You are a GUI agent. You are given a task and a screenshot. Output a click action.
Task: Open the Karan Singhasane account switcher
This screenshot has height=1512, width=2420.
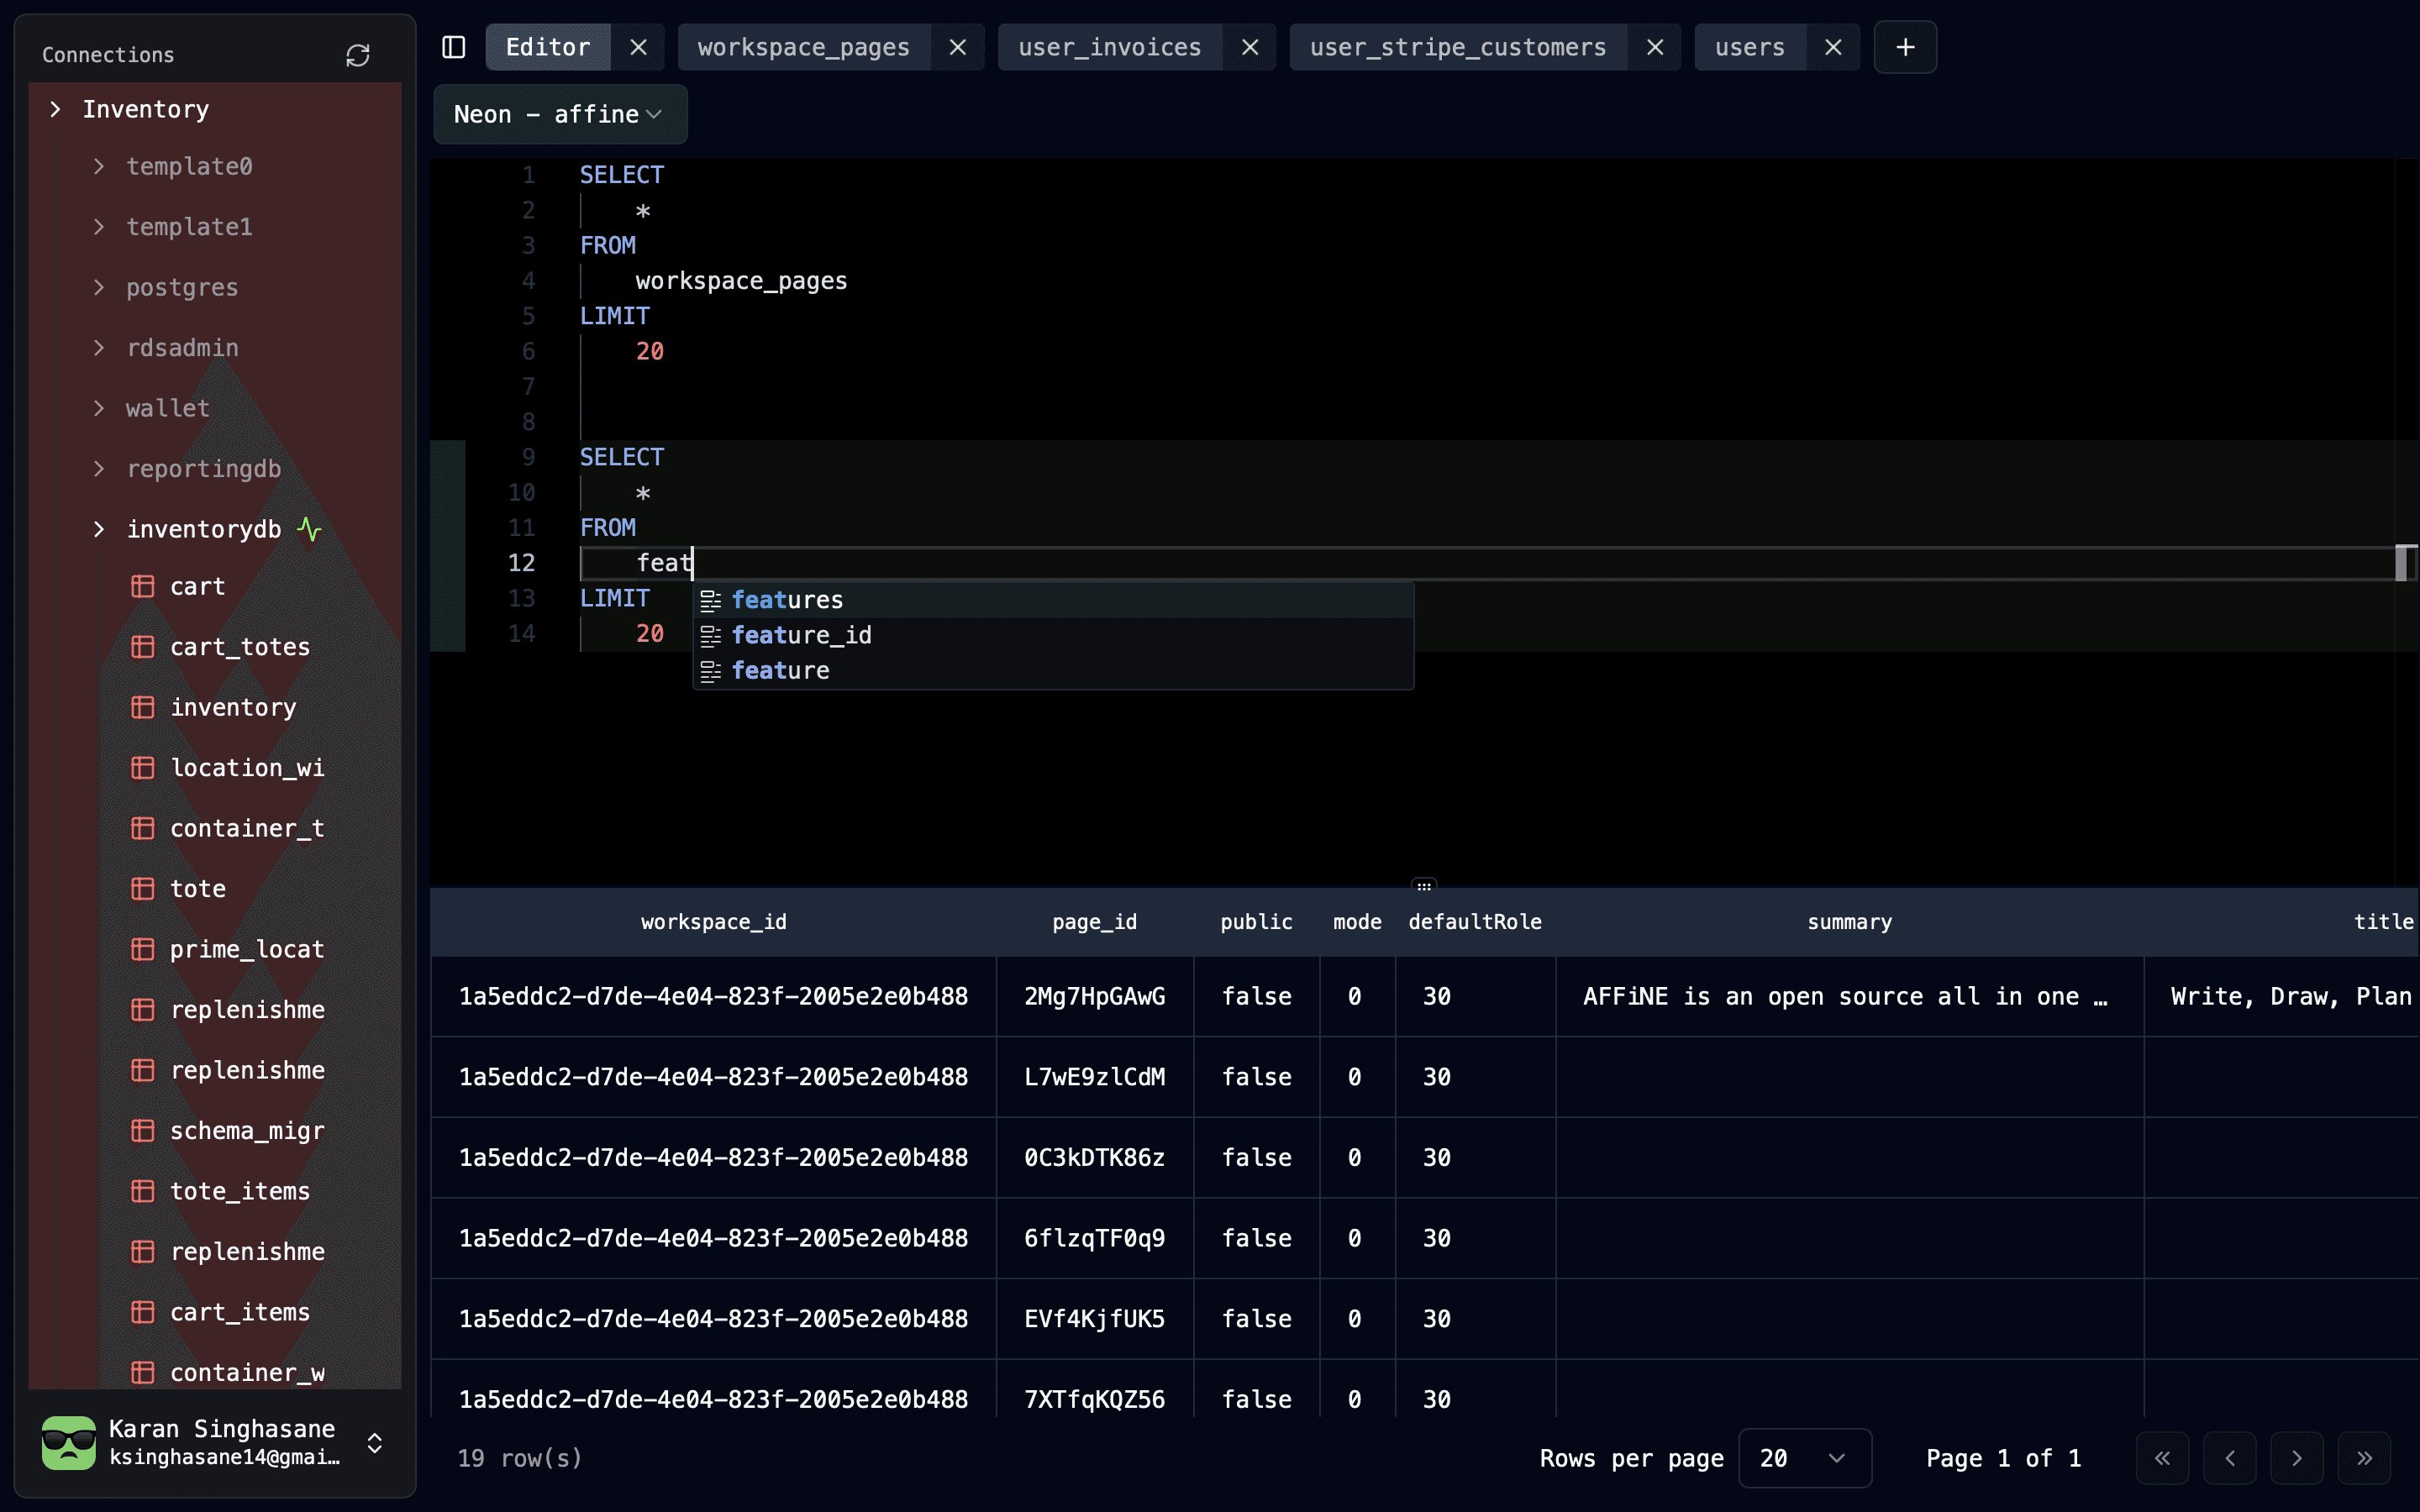[374, 1442]
